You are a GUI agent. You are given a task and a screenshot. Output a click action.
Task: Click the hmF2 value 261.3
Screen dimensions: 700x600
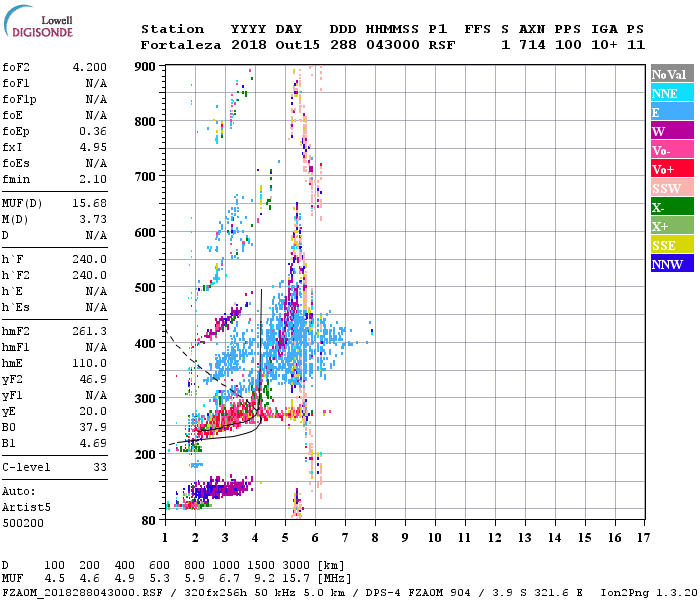click(x=90, y=331)
